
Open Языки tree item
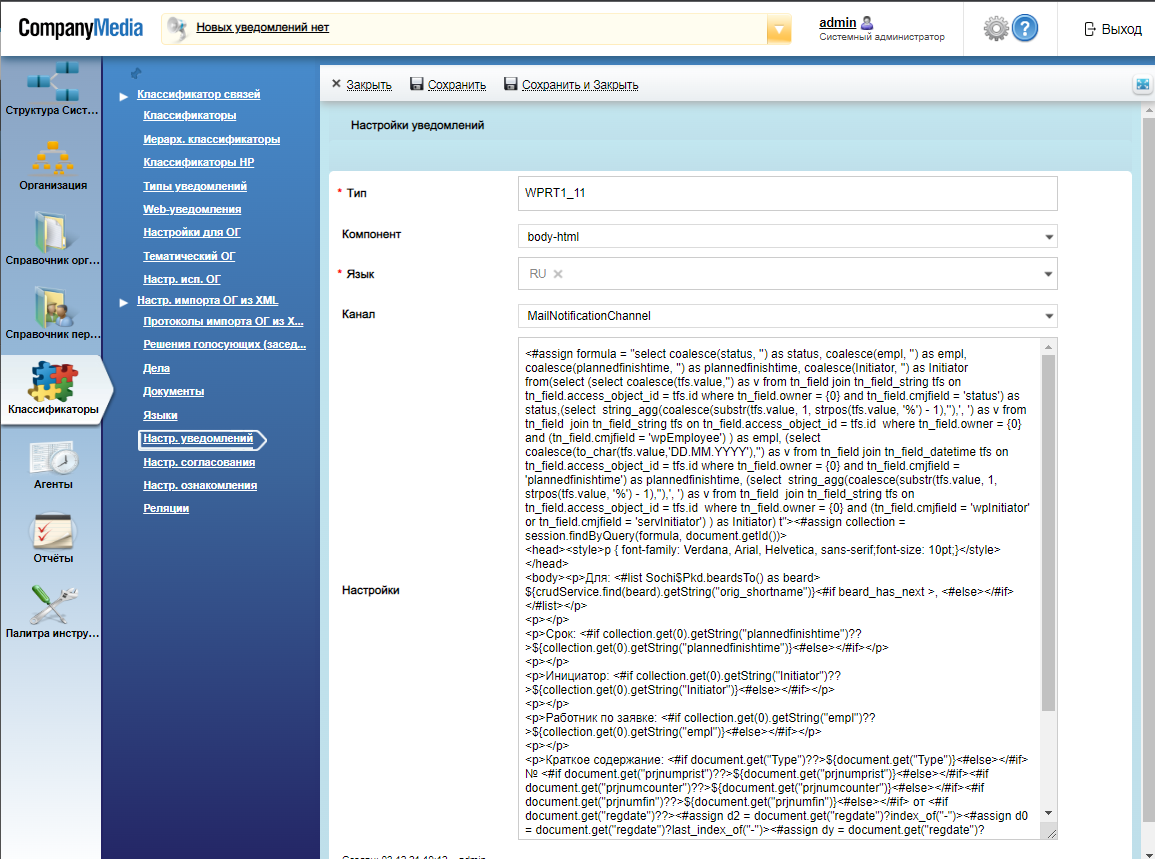160,416
